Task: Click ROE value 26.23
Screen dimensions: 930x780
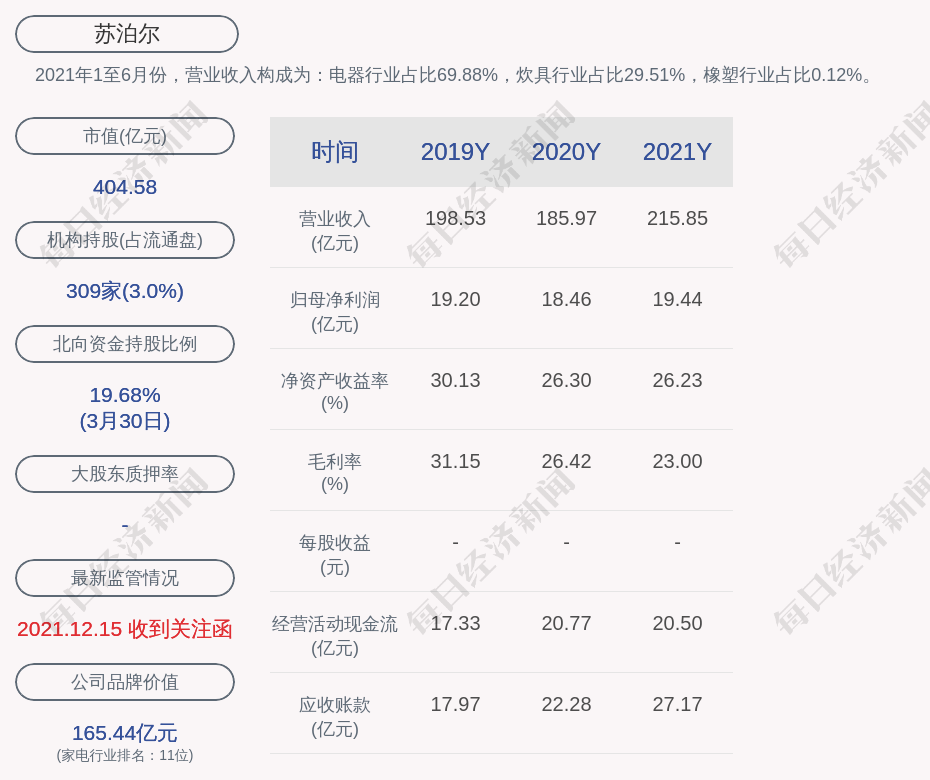Action: point(677,380)
